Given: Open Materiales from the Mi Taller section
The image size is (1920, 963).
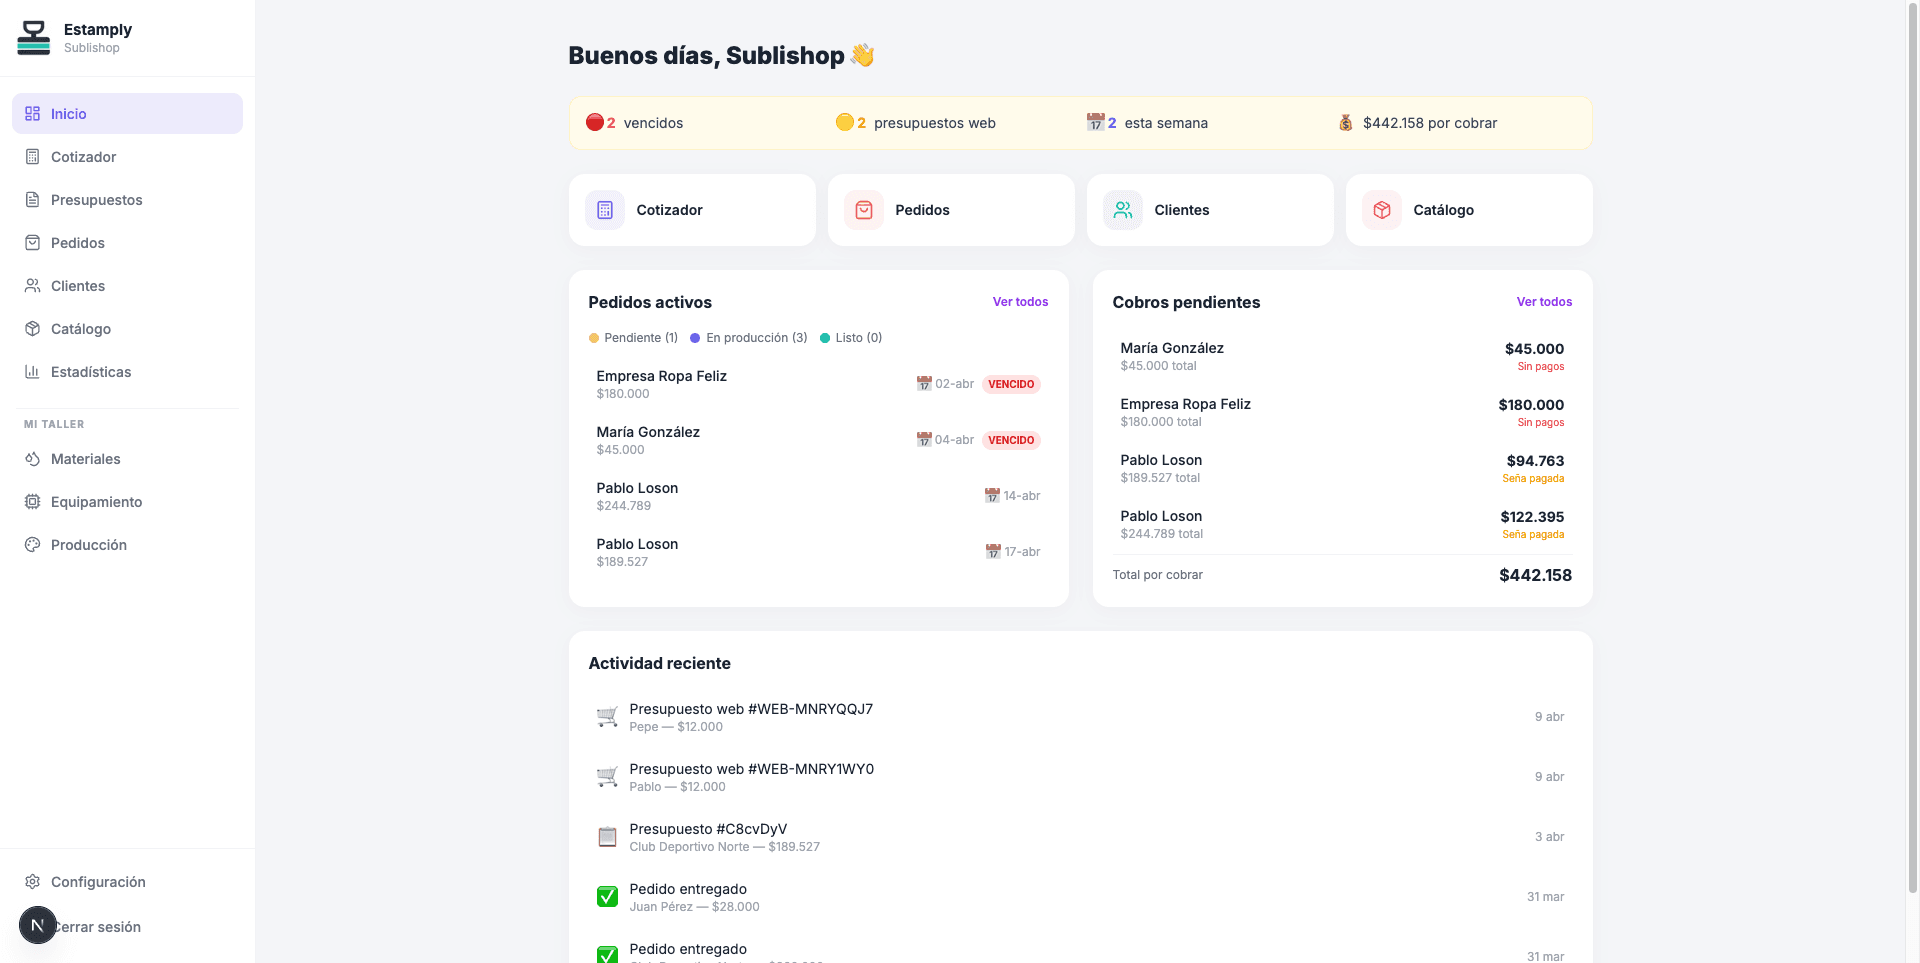Looking at the screenshot, I should click(33, 459).
